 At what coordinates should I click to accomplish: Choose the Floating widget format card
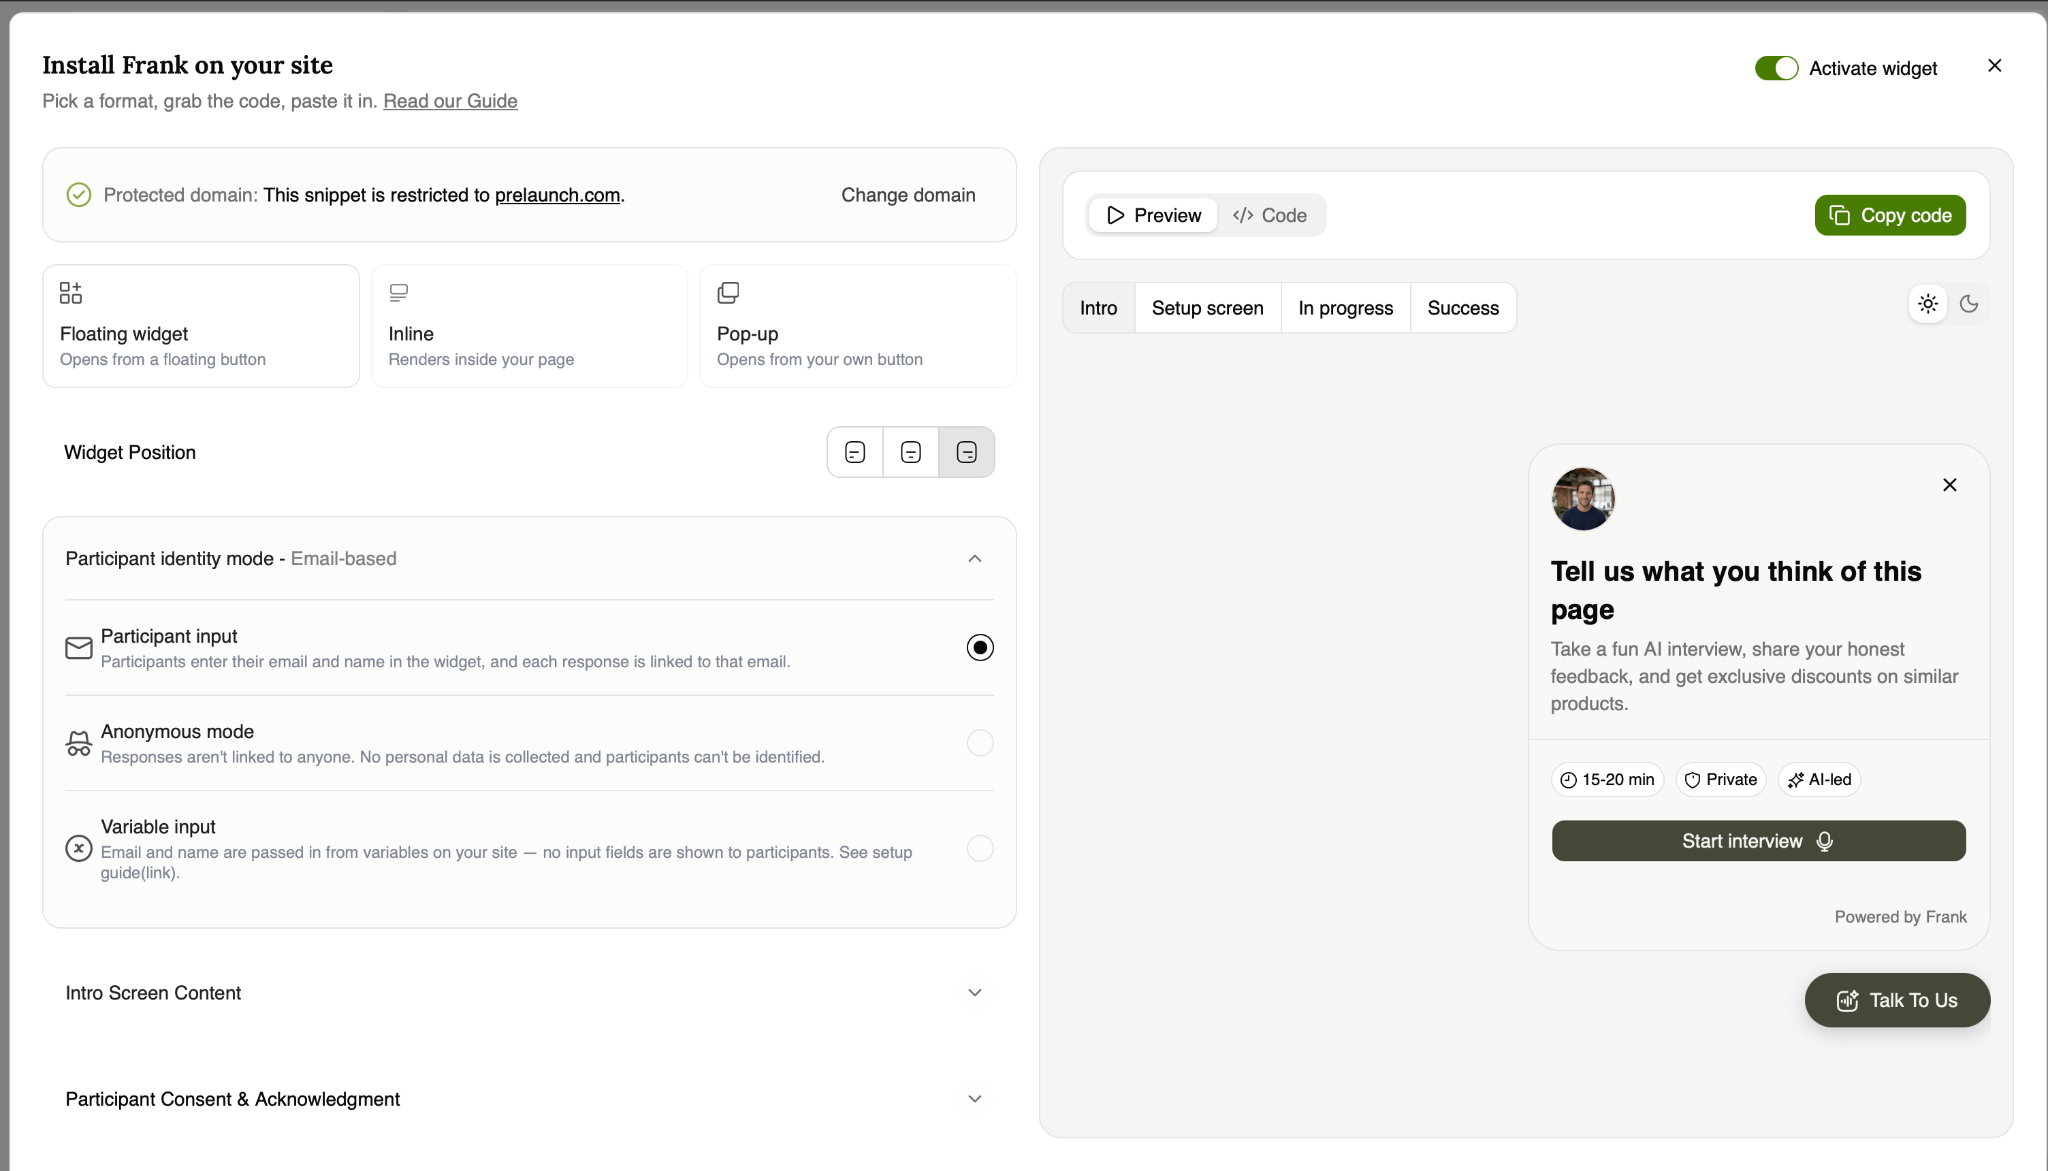pyautogui.click(x=201, y=326)
